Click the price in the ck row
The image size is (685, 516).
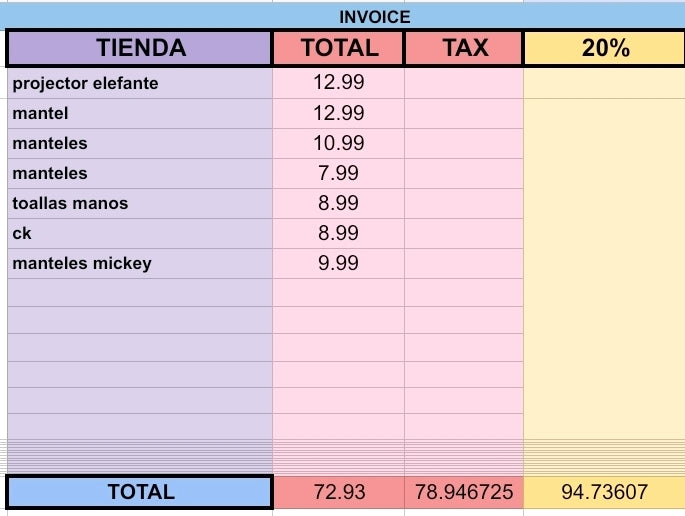339,233
